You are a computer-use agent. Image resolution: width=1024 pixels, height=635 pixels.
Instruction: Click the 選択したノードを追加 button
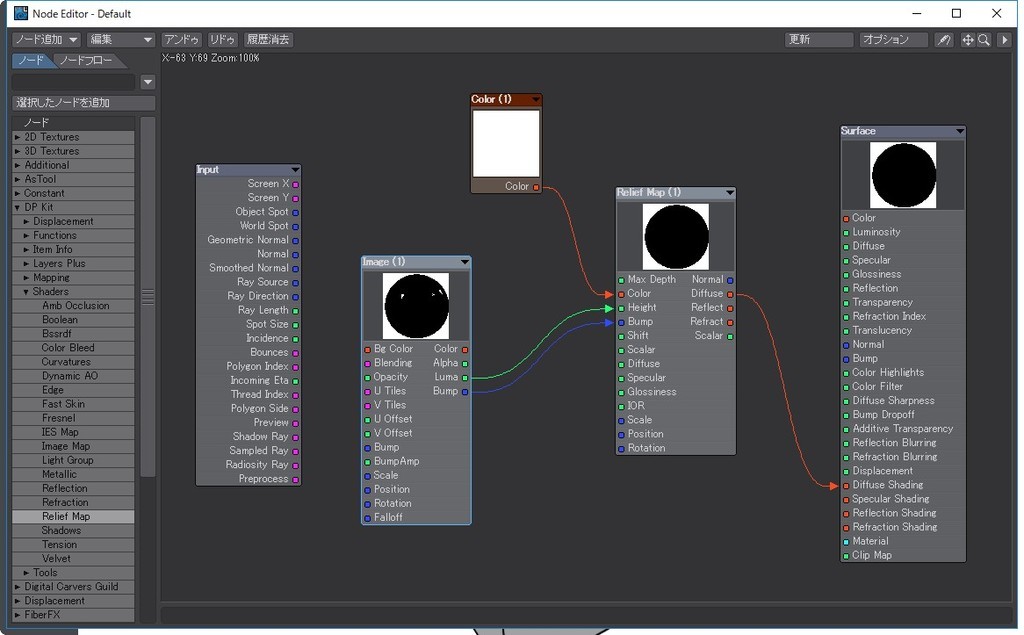point(84,103)
